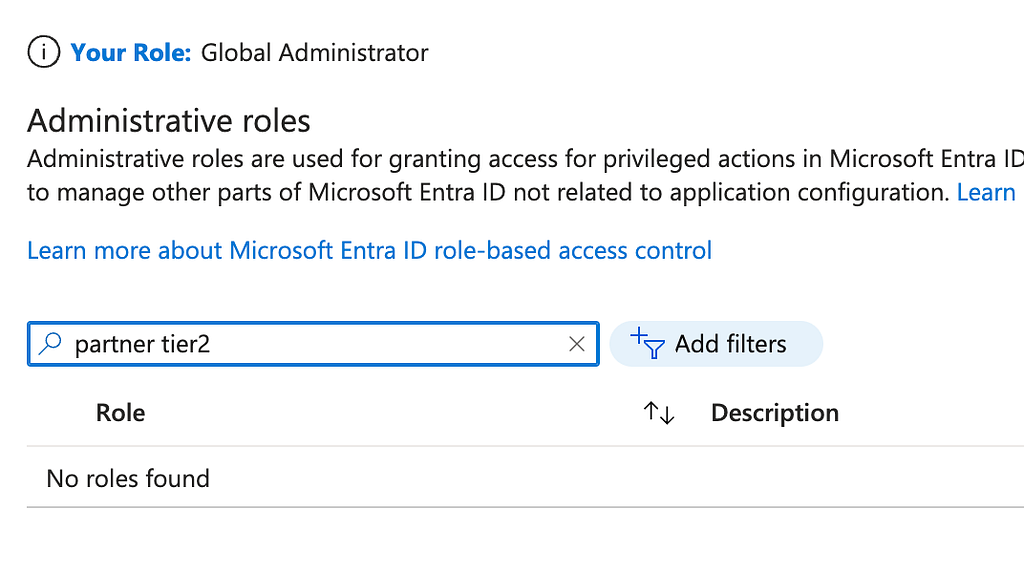Click the No roles found row
1024x573 pixels.
[x=128, y=478]
